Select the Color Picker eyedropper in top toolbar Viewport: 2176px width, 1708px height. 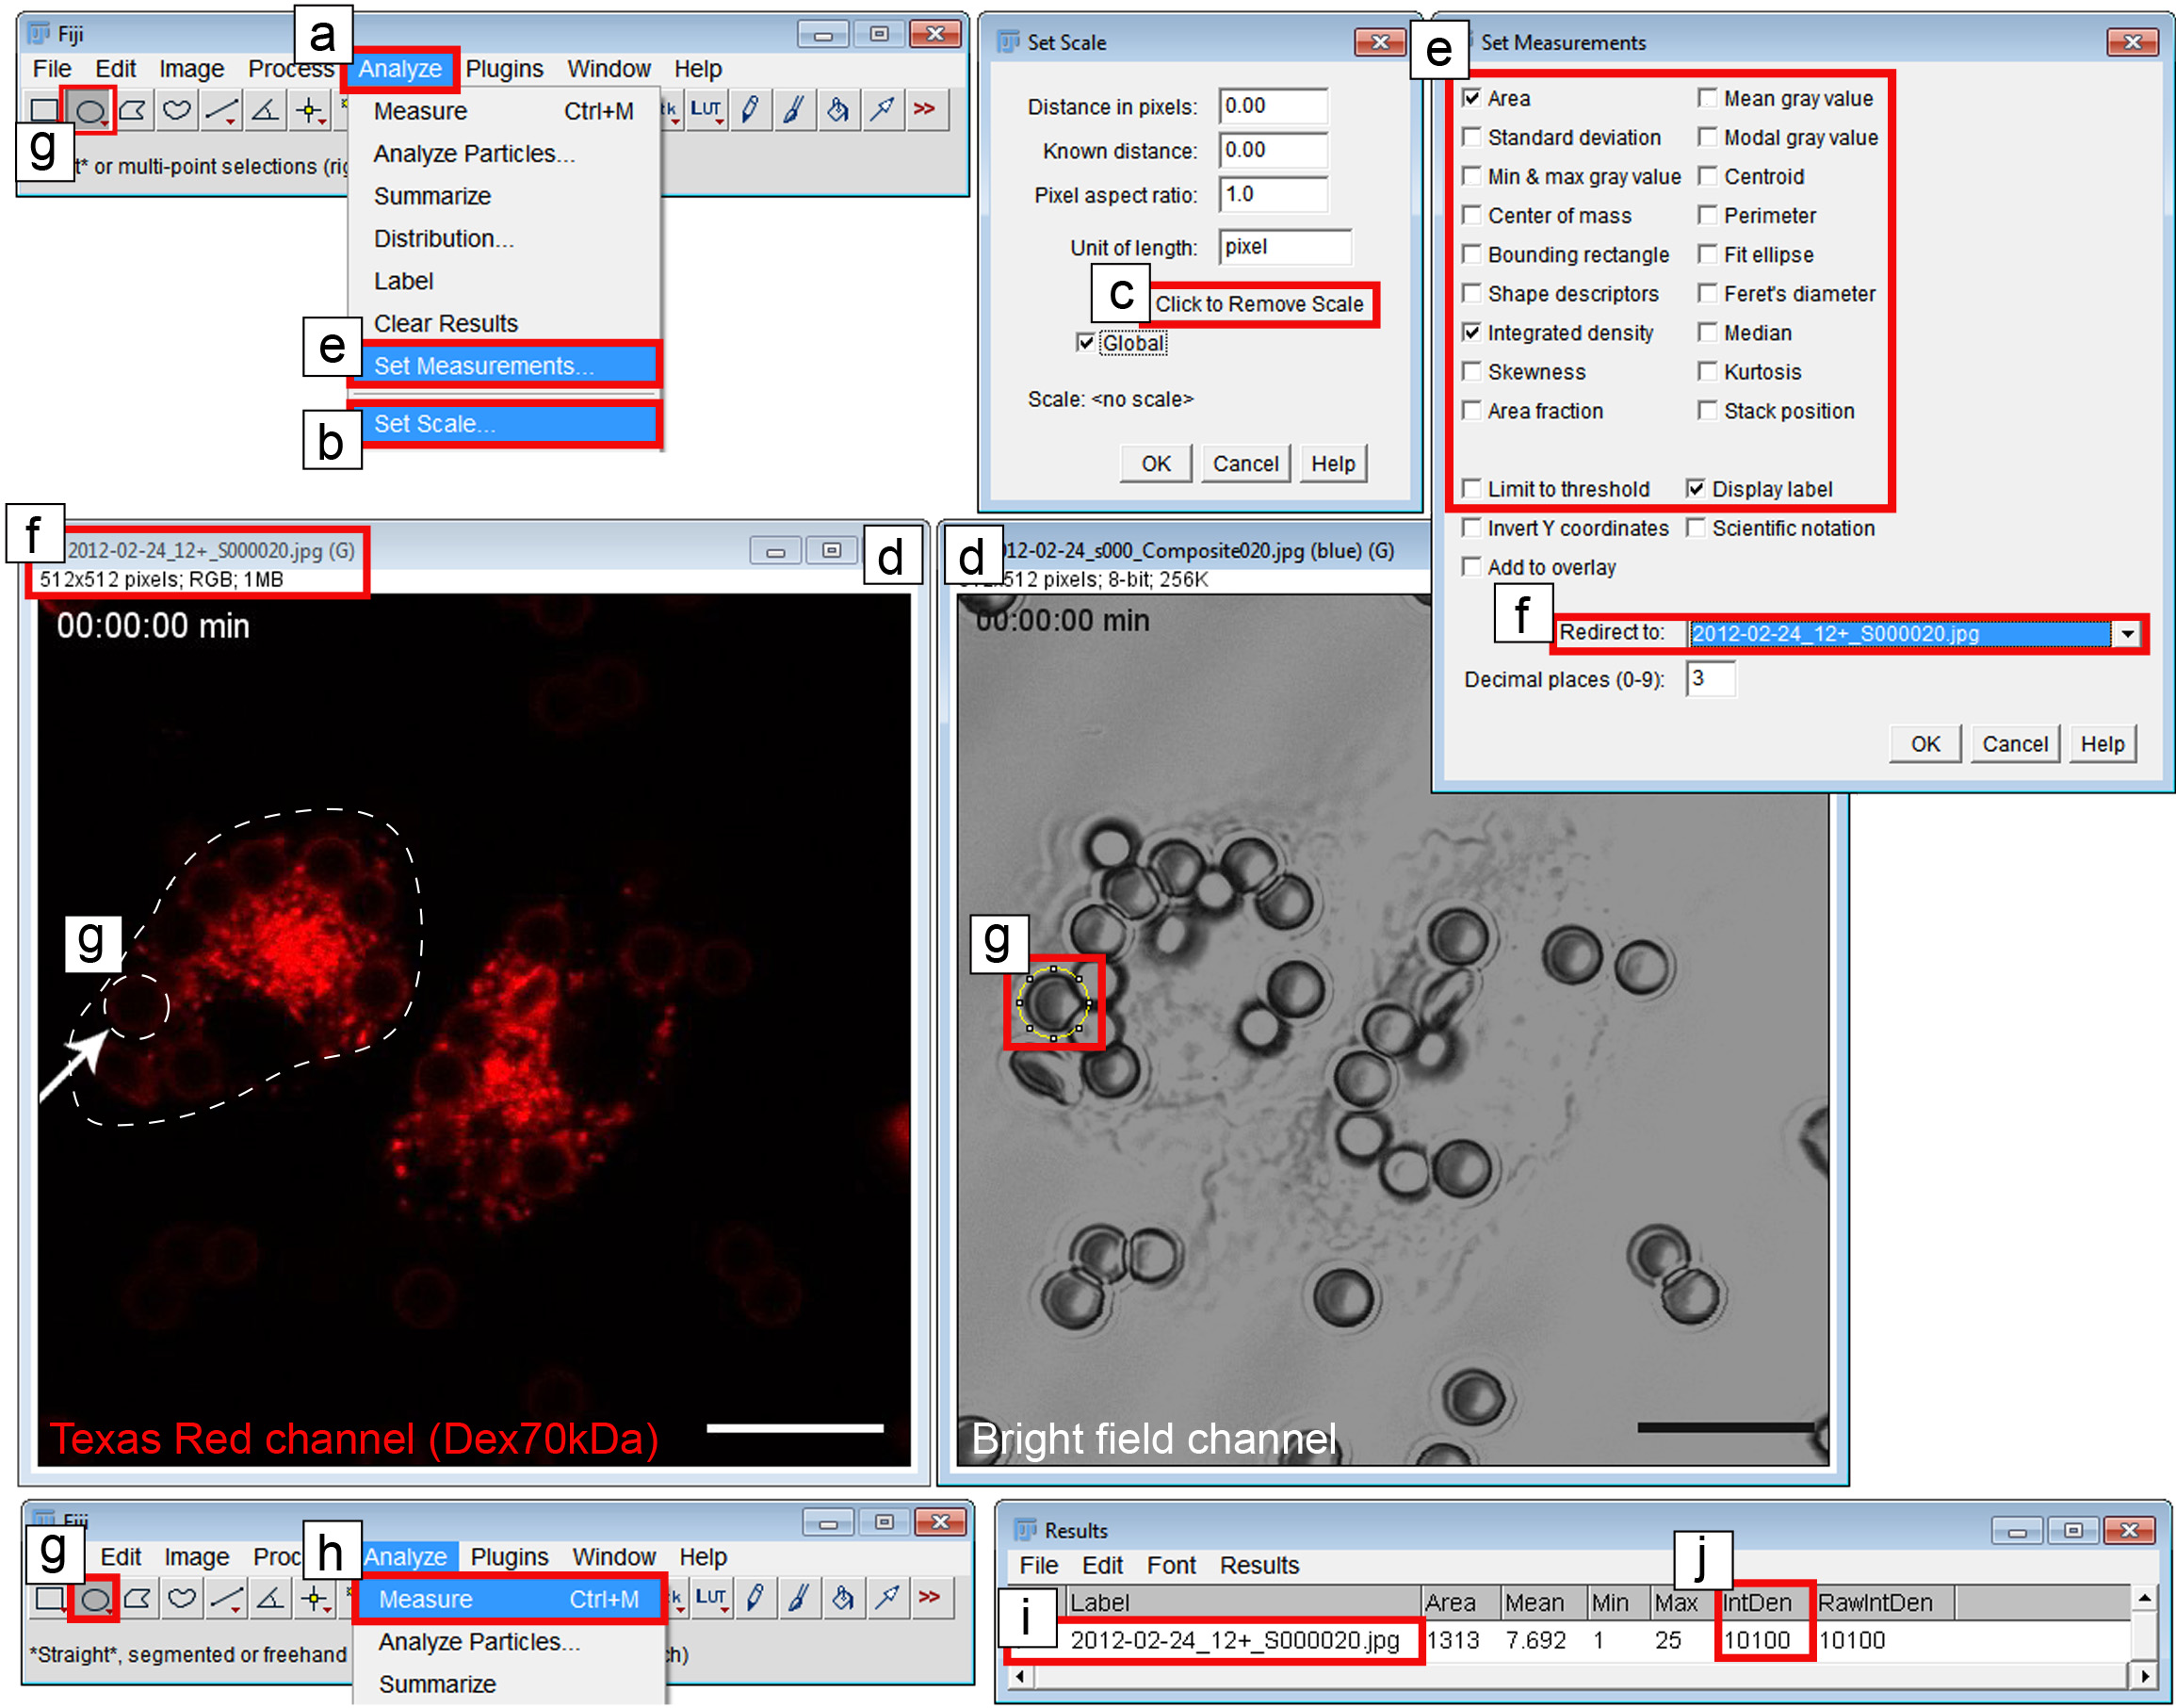point(882,109)
